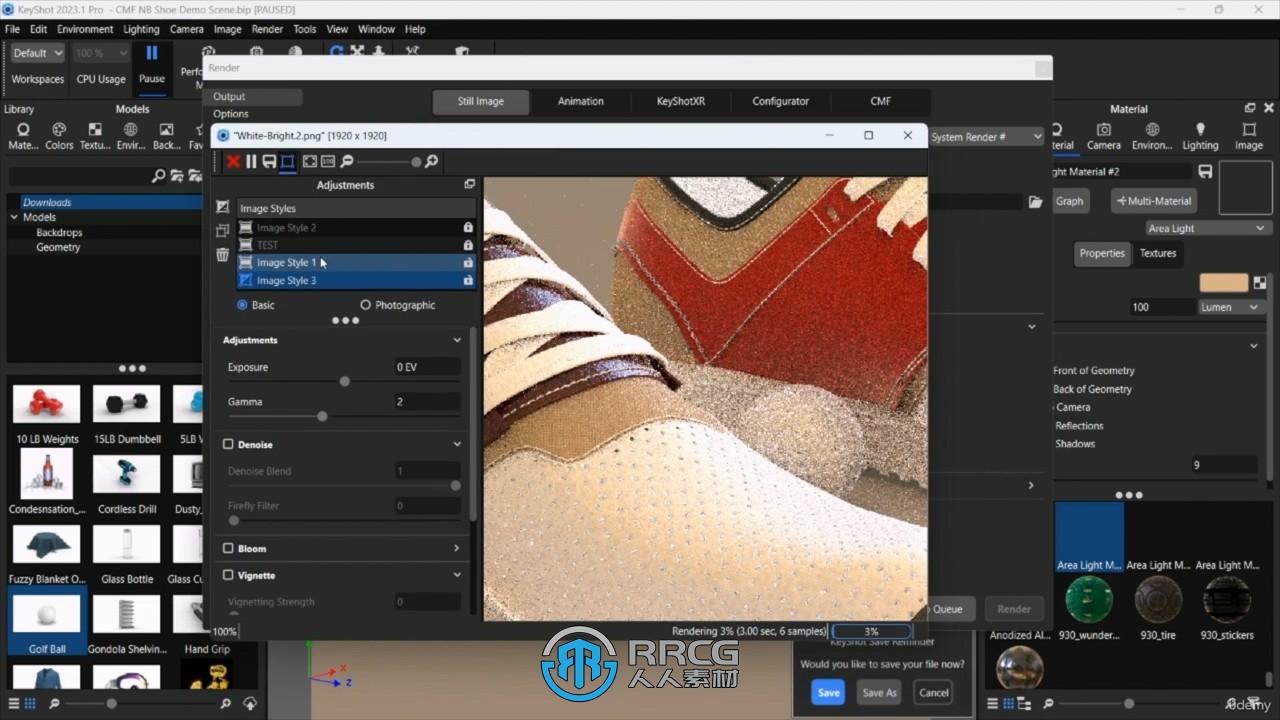The width and height of the screenshot is (1280, 720).
Task: Switch to the Camera project tab
Action: 1104,136
